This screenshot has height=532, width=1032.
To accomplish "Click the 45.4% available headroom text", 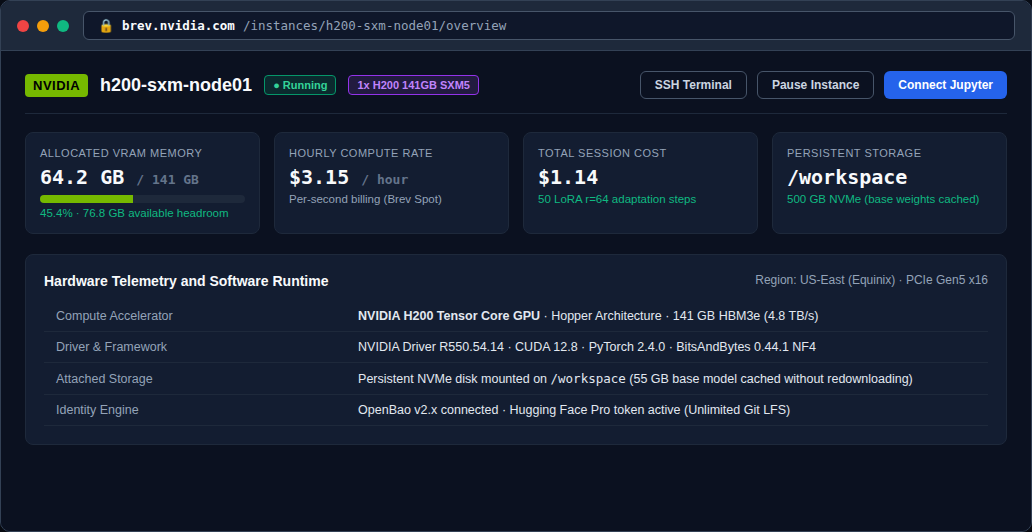I will (x=134, y=213).
